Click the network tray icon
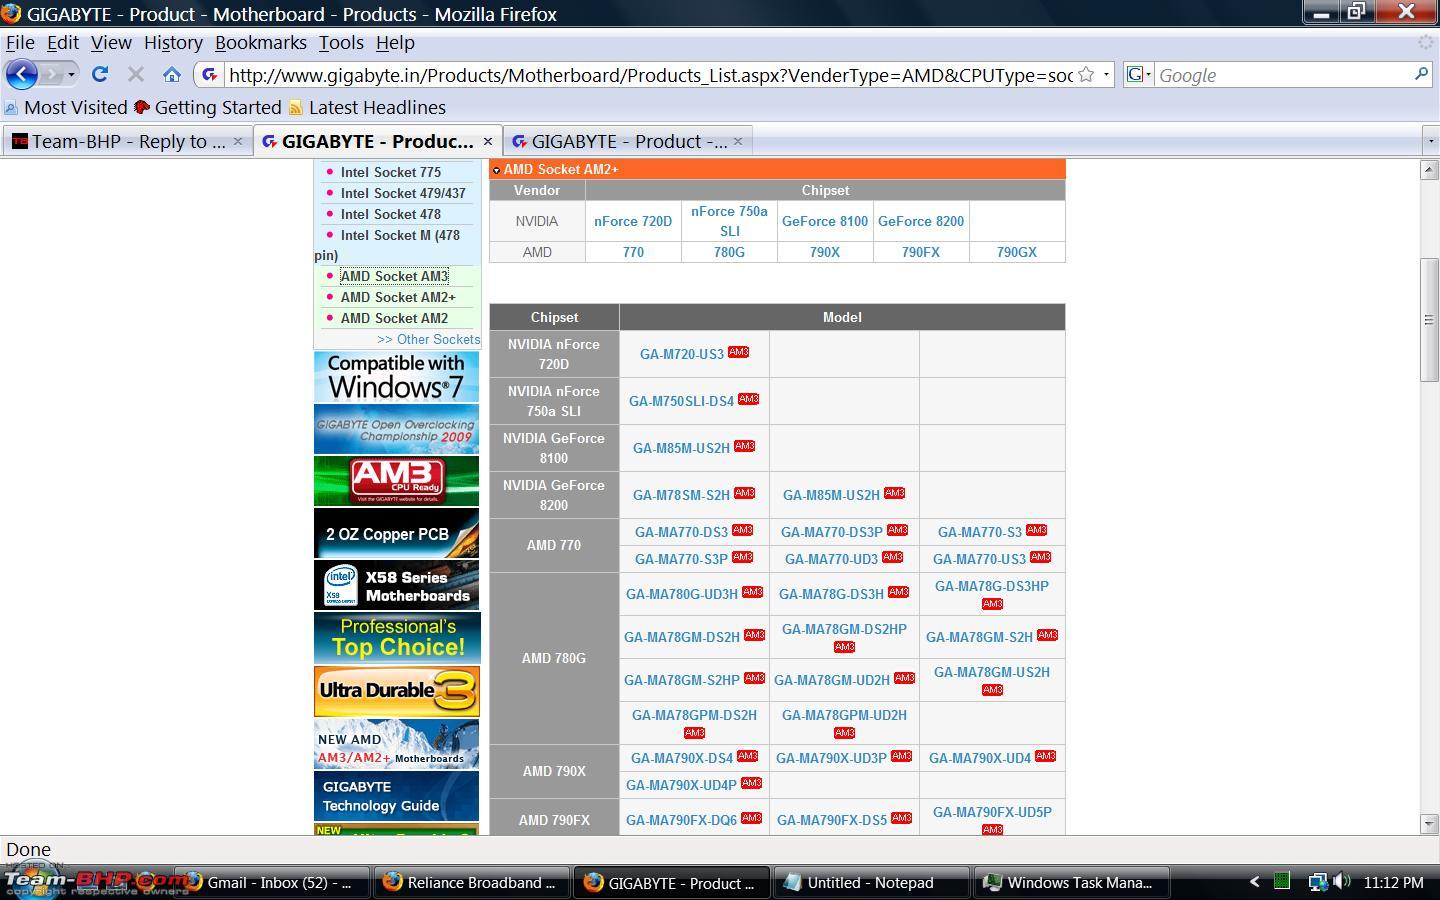The width and height of the screenshot is (1440, 900). click(x=1318, y=882)
